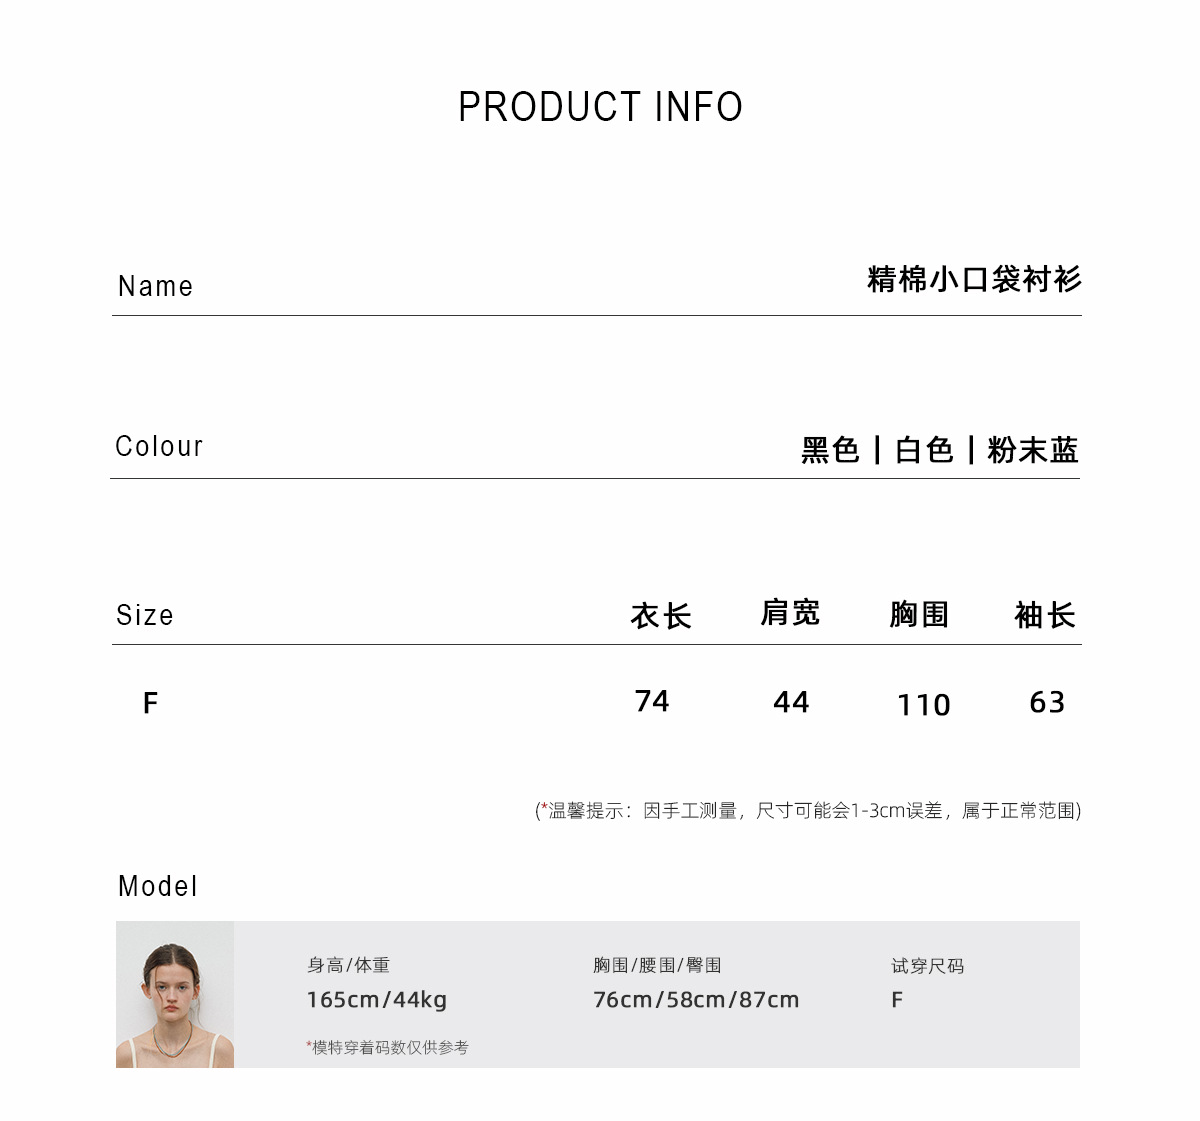This screenshot has width=1200, height=1121.
Task: Click the 温馨提示 measurement note
Action: (808, 810)
